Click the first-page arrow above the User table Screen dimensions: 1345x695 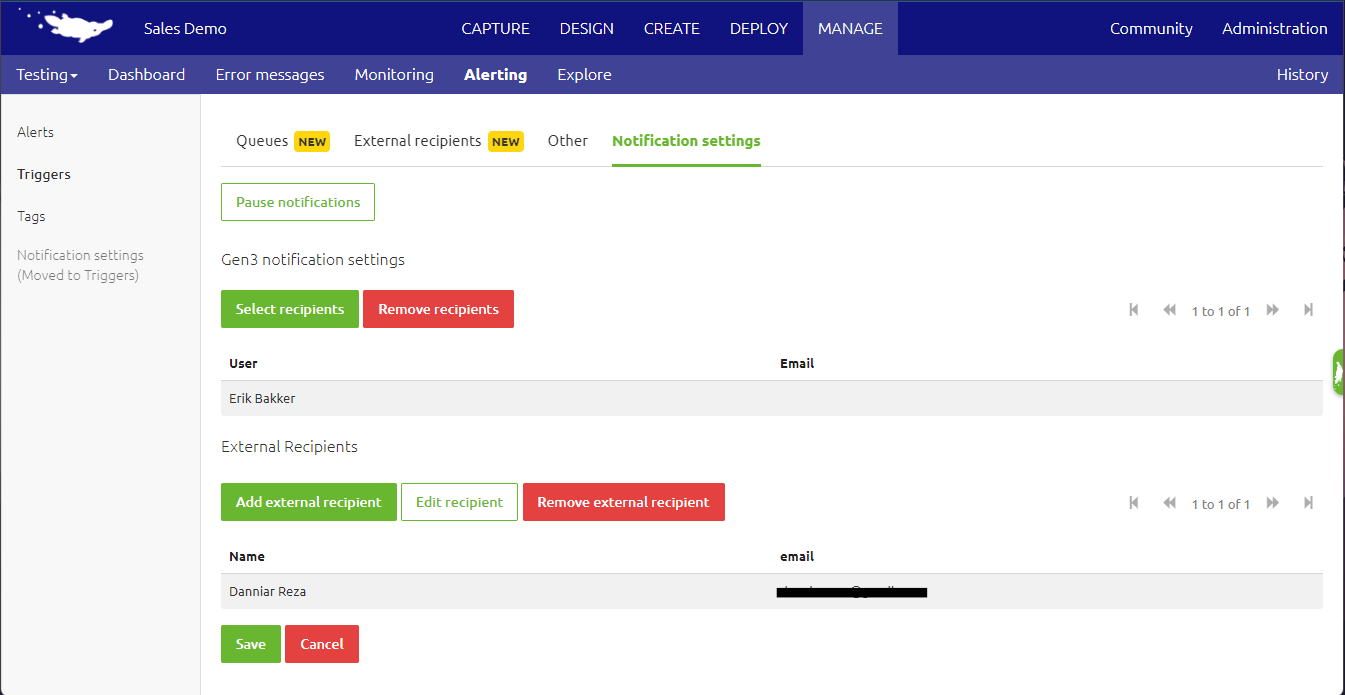click(1133, 310)
